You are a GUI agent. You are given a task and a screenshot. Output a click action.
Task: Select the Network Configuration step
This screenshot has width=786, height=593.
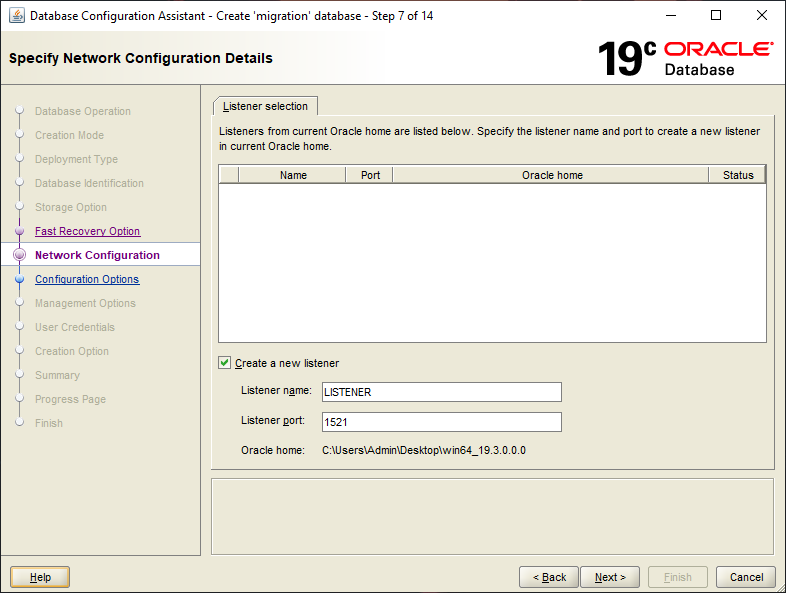(97, 255)
